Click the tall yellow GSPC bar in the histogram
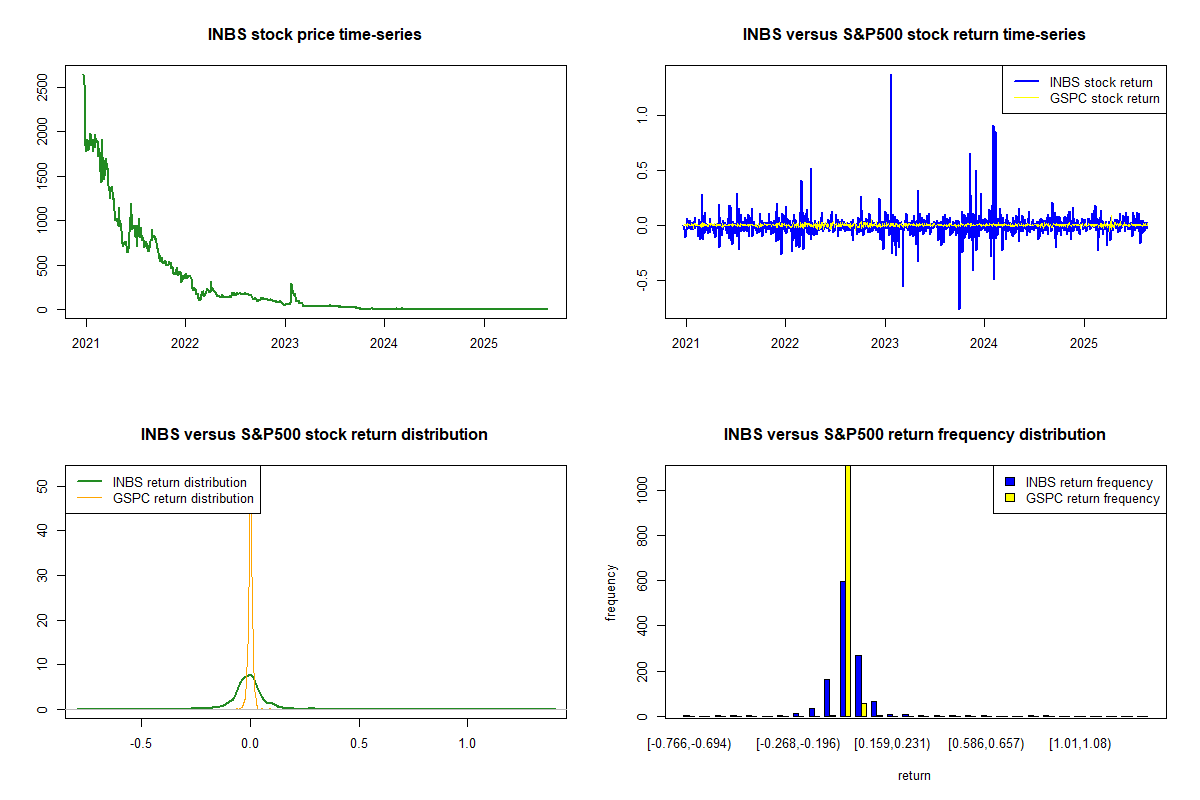Image resolution: width=1200 pixels, height=800 pixels. [x=848, y=590]
